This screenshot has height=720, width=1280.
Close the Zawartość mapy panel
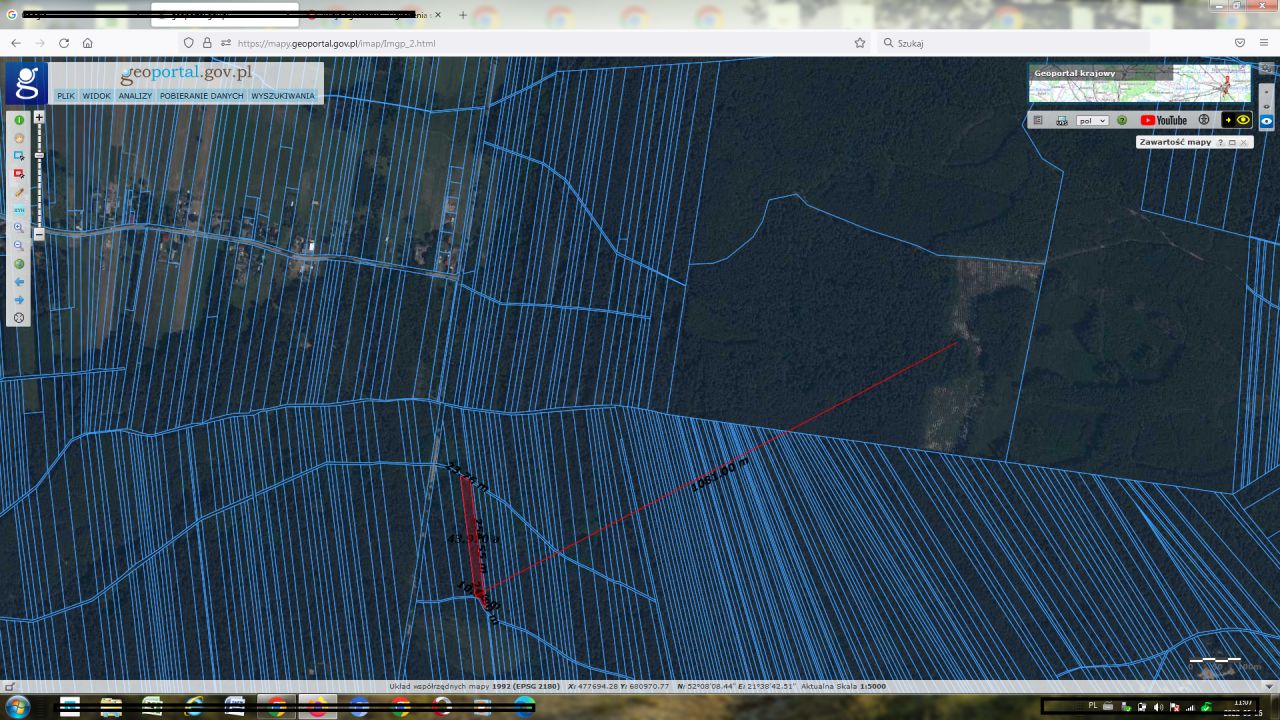pos(1243,143)
